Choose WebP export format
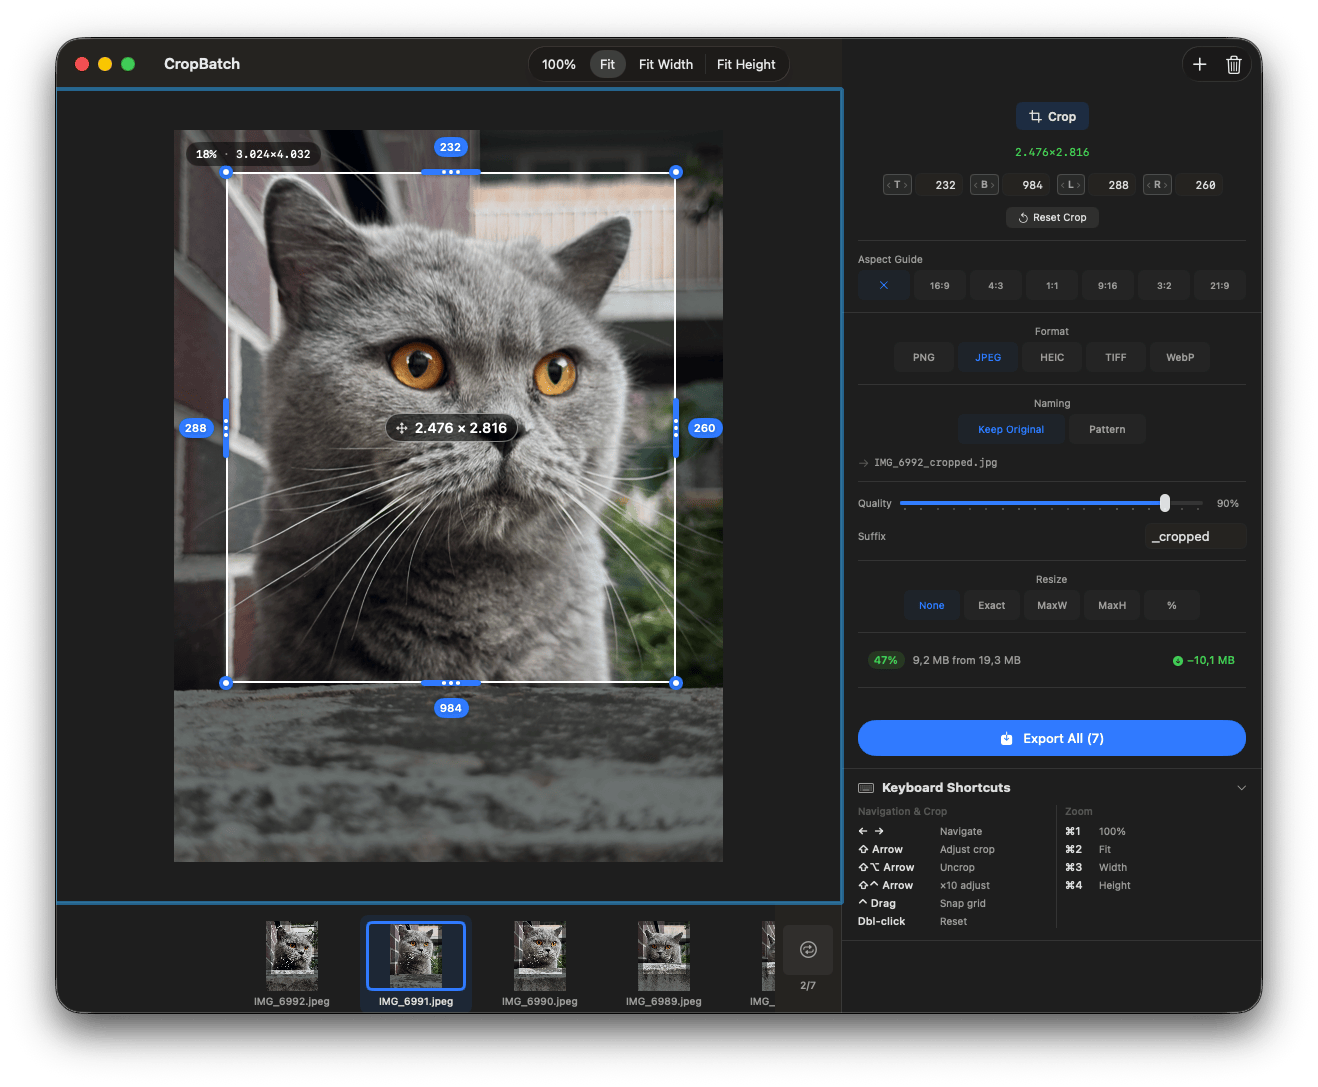 point(1180,357)
